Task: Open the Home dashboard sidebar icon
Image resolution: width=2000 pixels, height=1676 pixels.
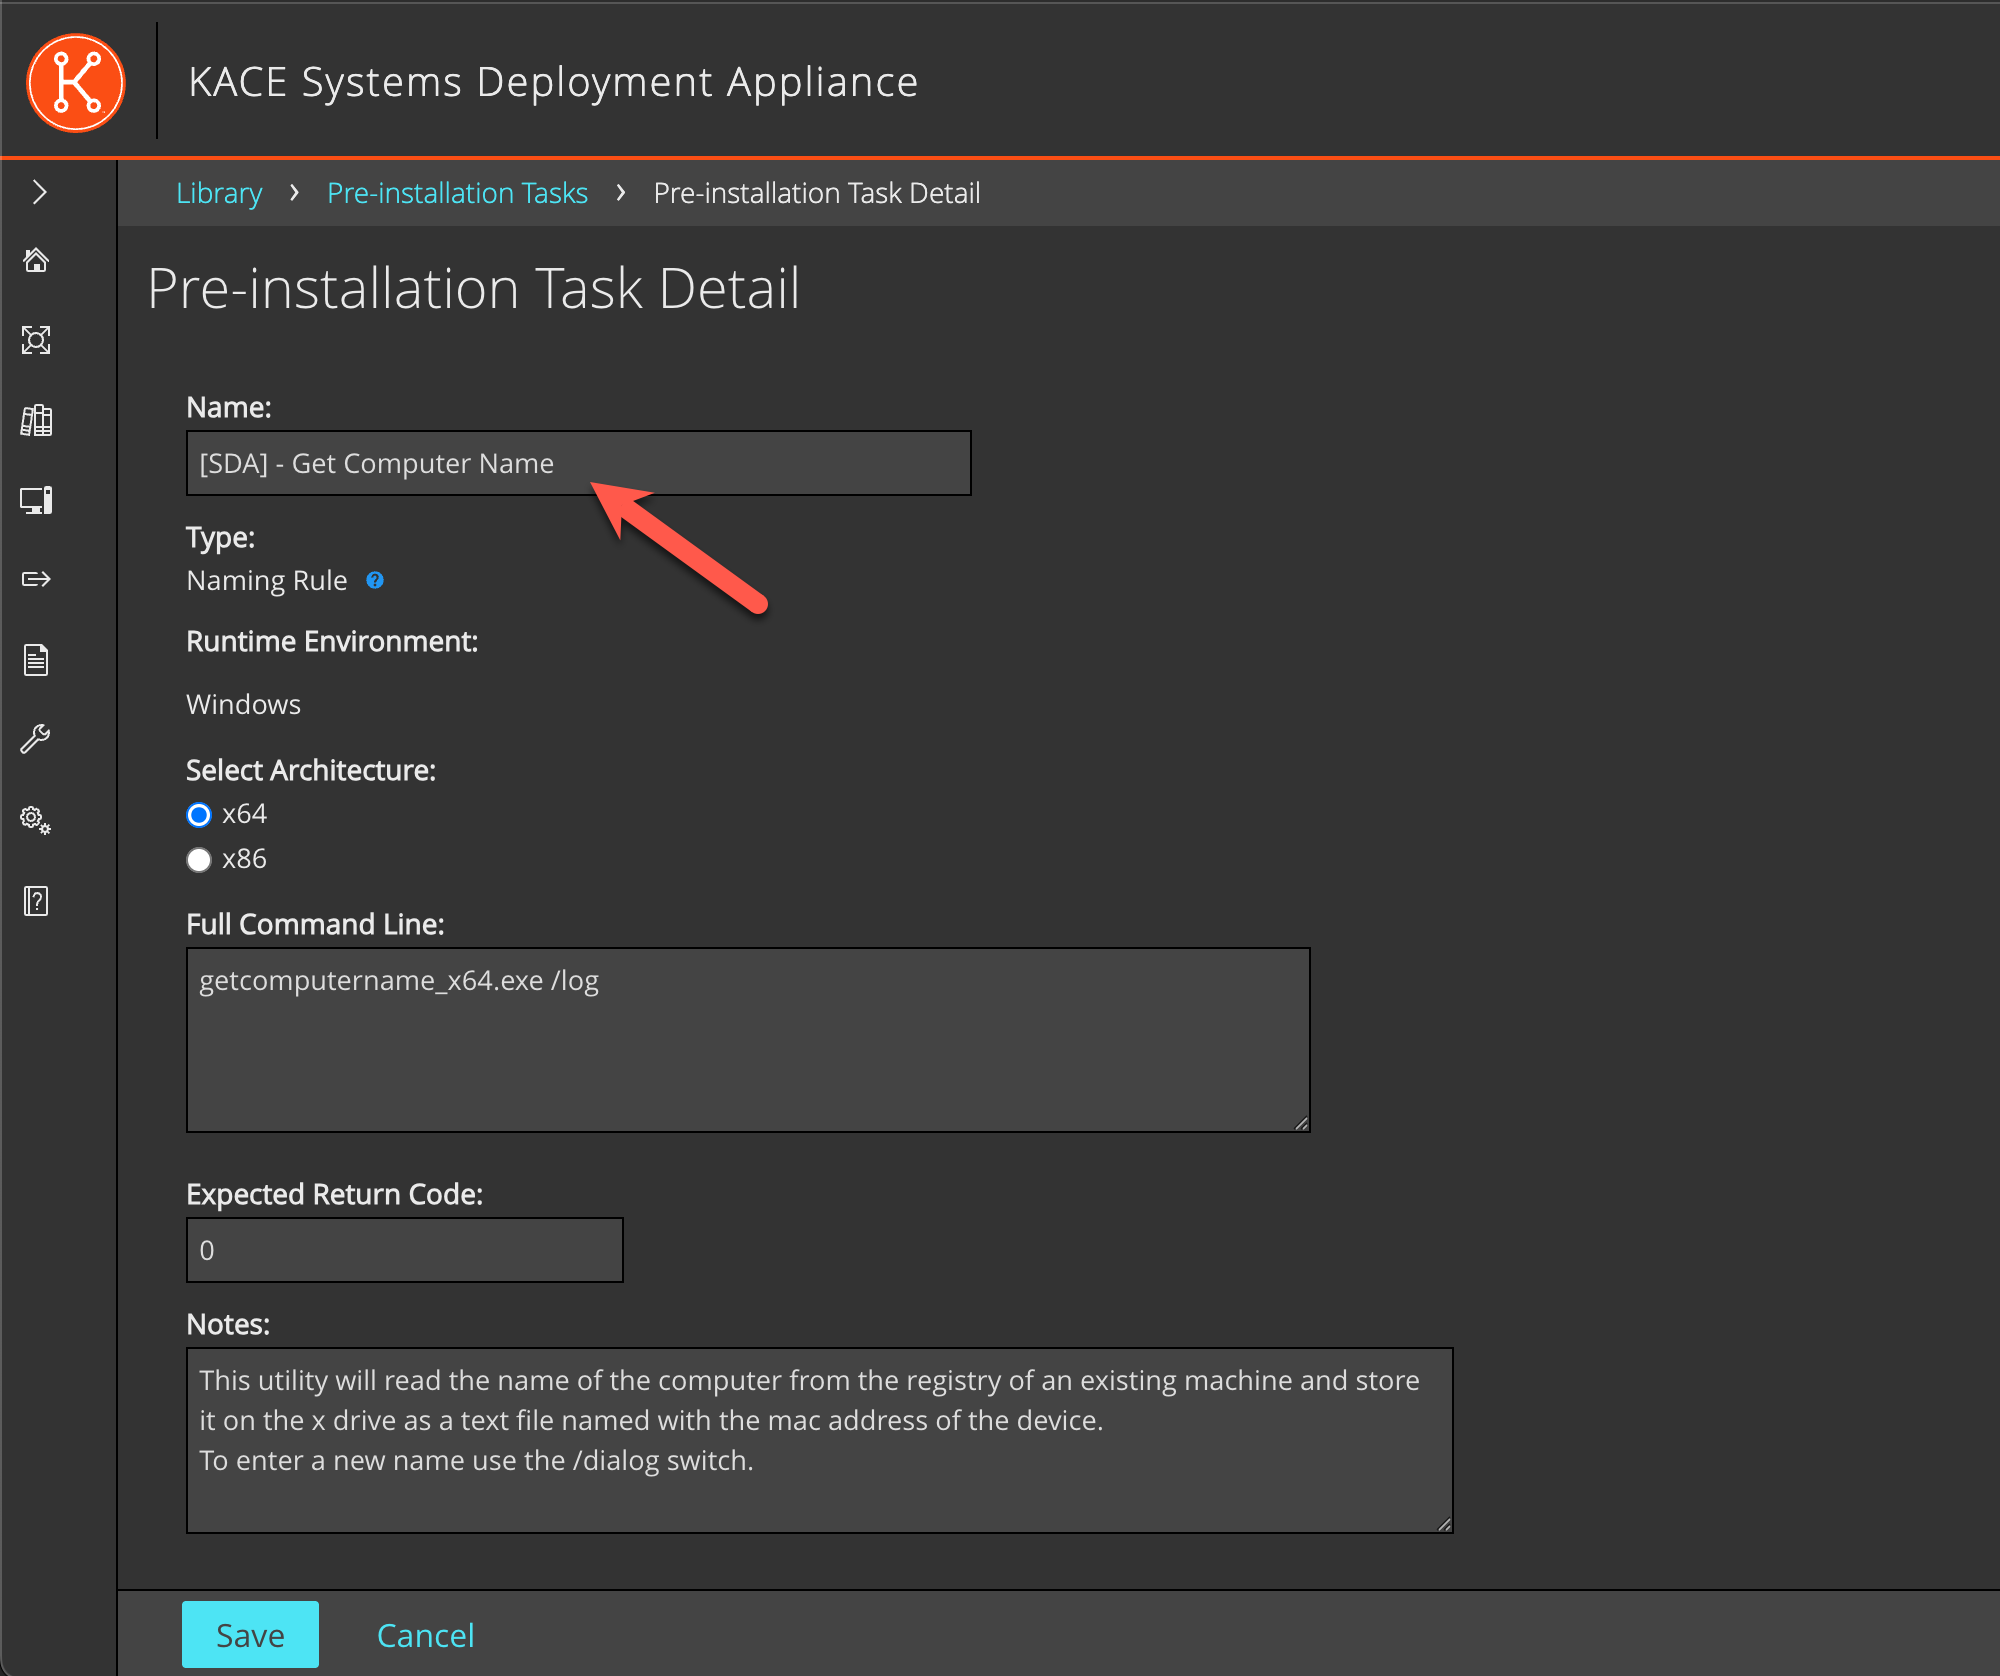Action: (36, 261)
